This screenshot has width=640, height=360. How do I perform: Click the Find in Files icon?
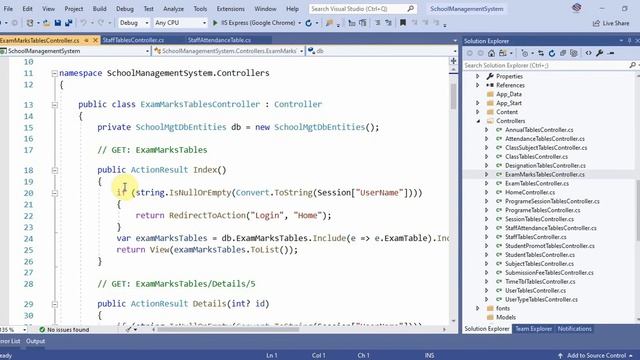(x=329, y=23)
